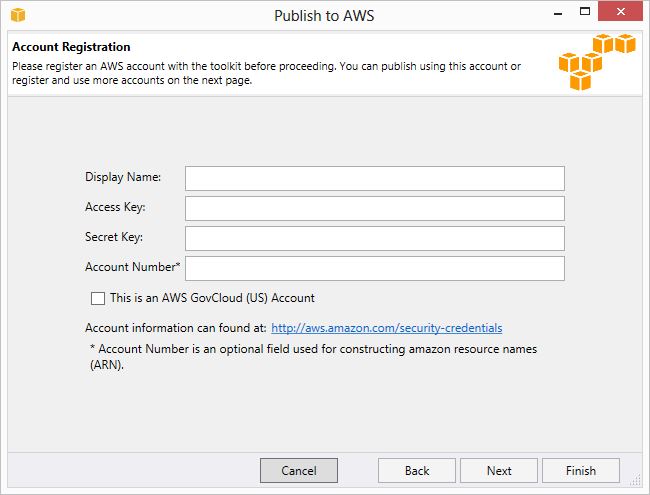Click the 'Access Key:' label
The image size is (650, 495).
(115, 207)
